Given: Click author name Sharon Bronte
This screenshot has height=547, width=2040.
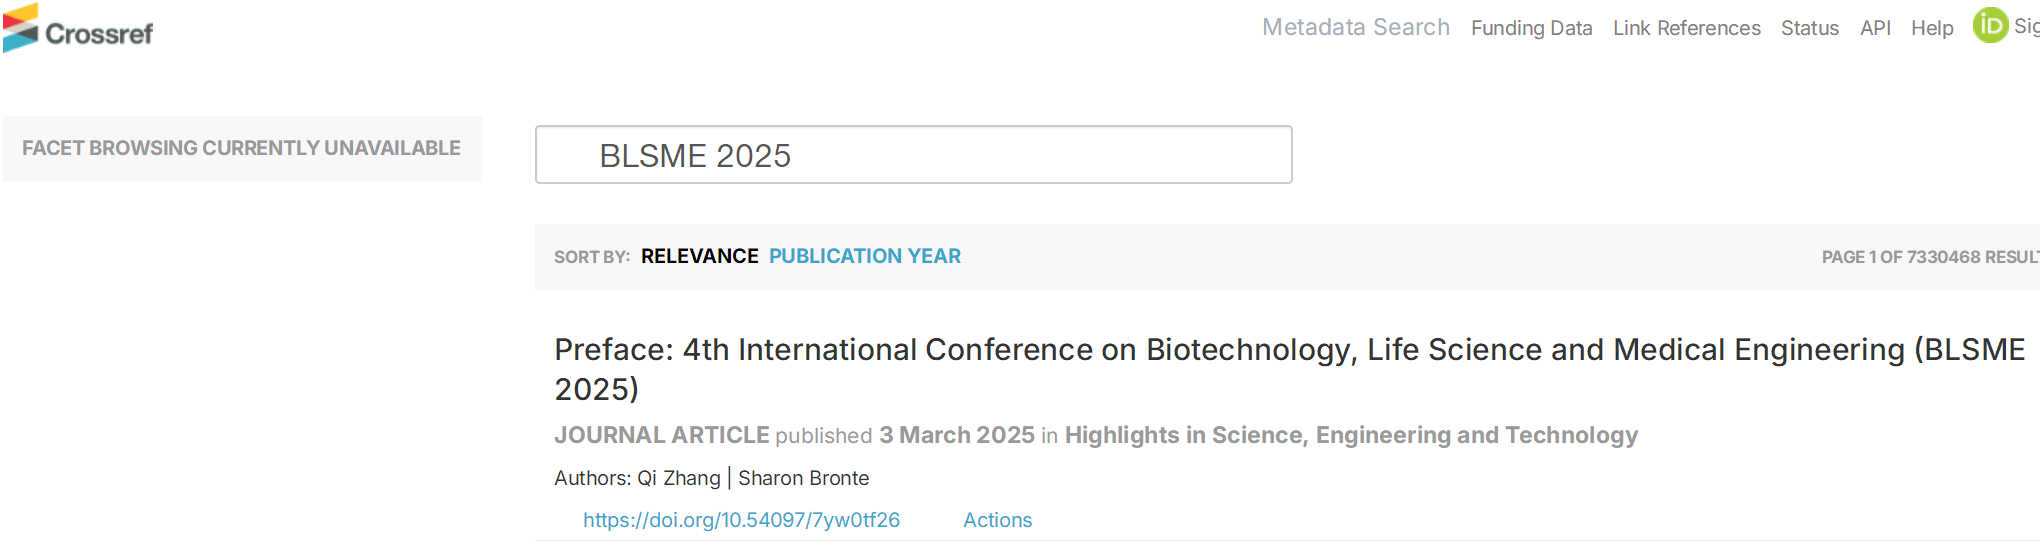Looking at the screenshot, I should pyautogui.click(x=803, y=478).
